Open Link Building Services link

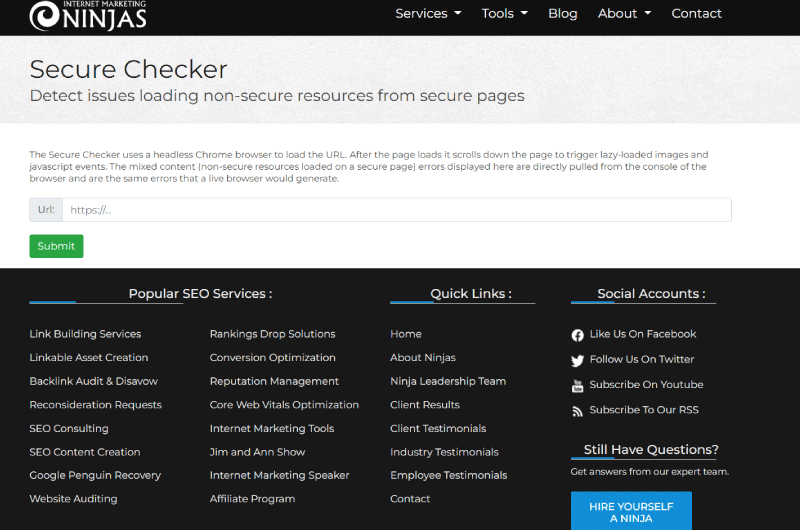85,334
